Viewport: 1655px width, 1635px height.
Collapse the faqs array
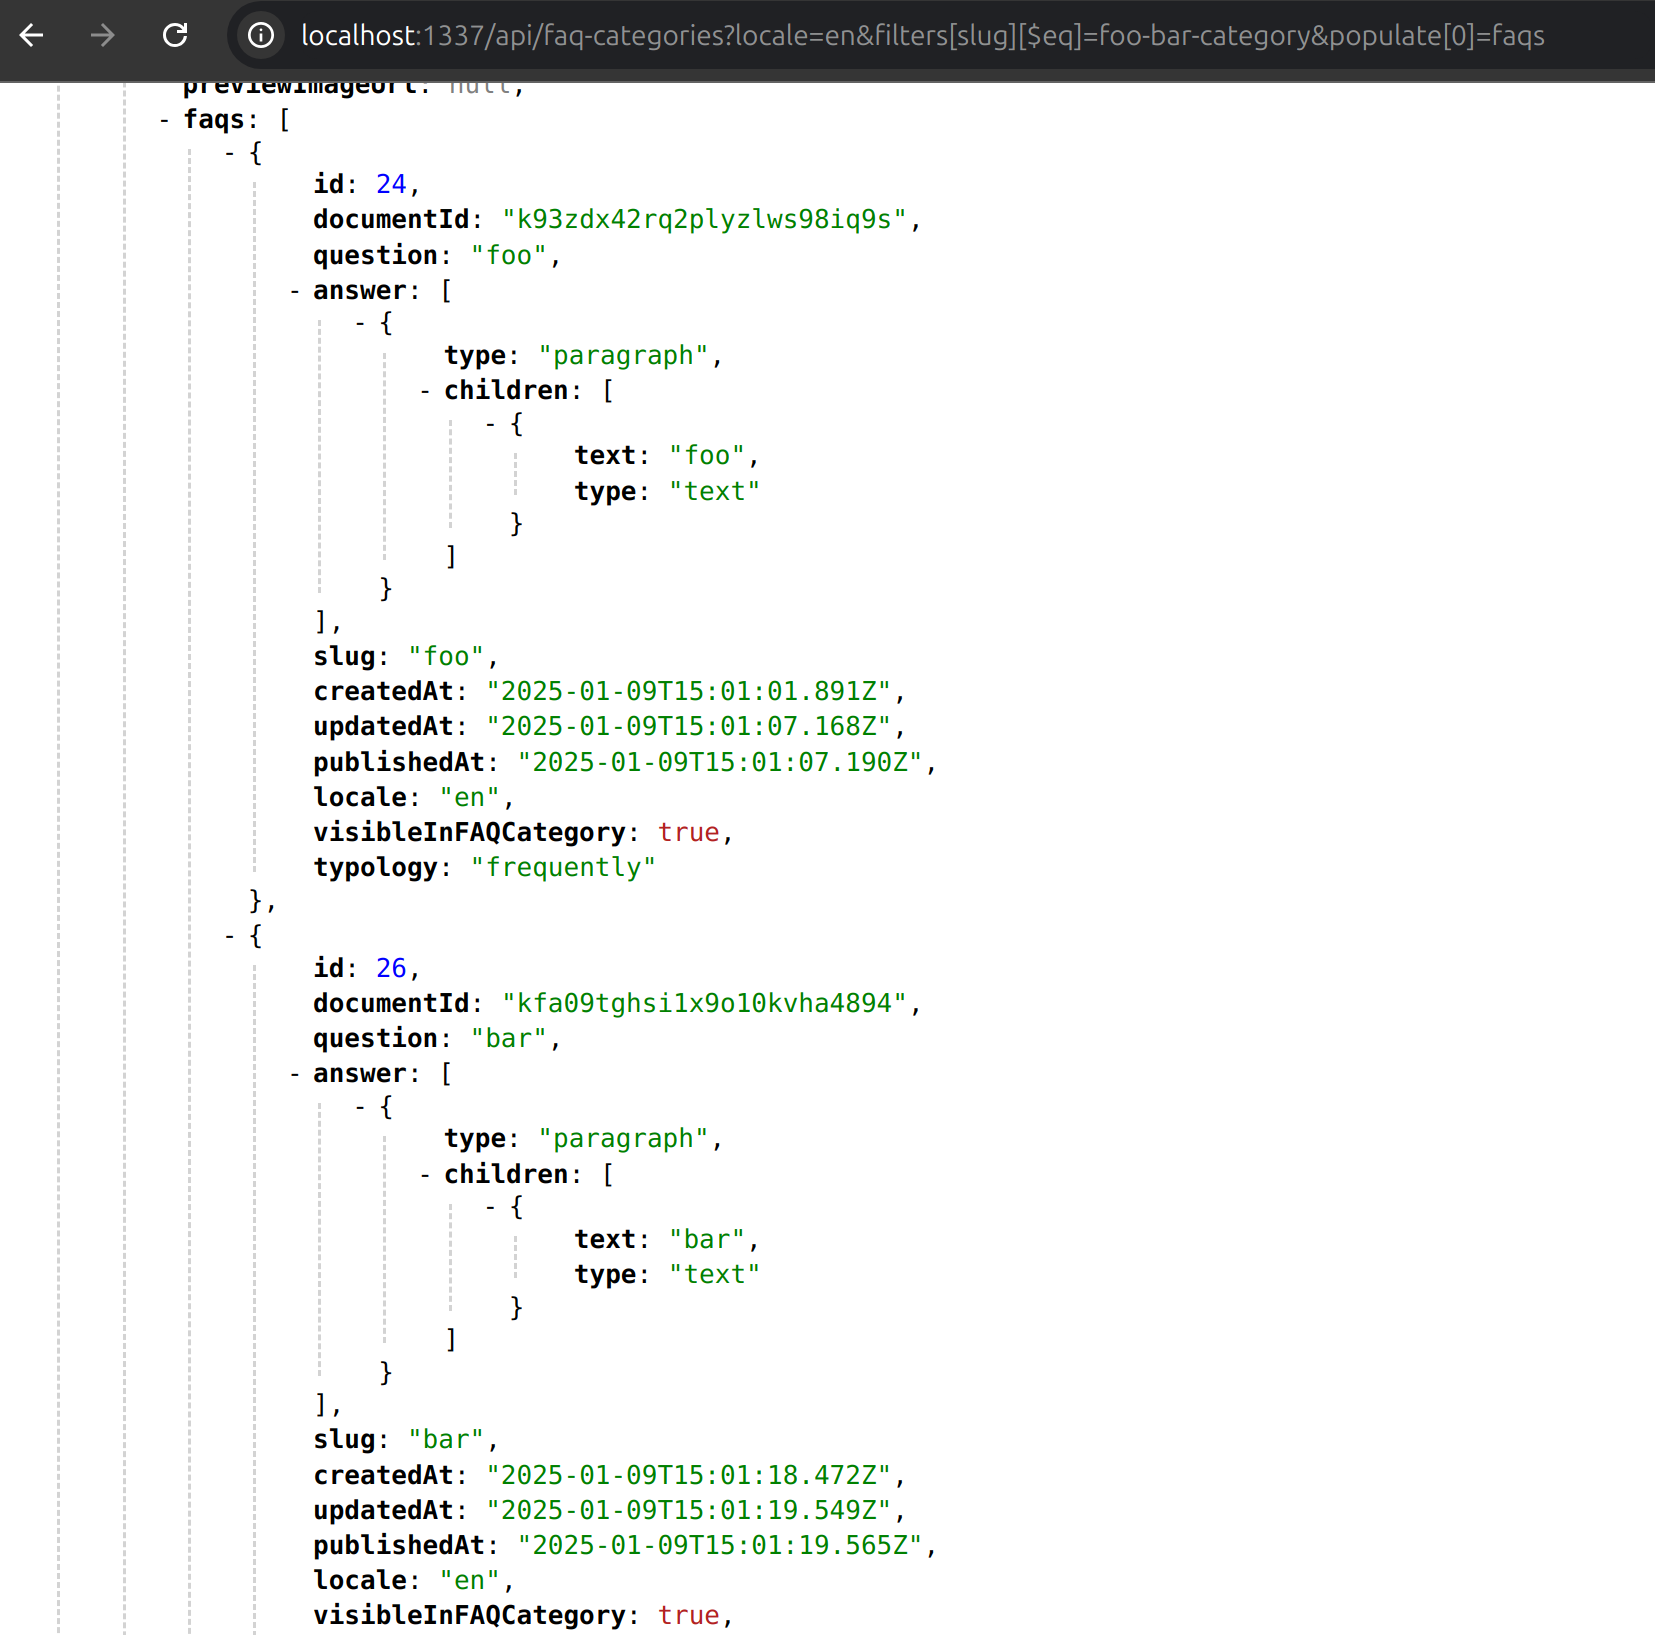(x=164, y=120)
